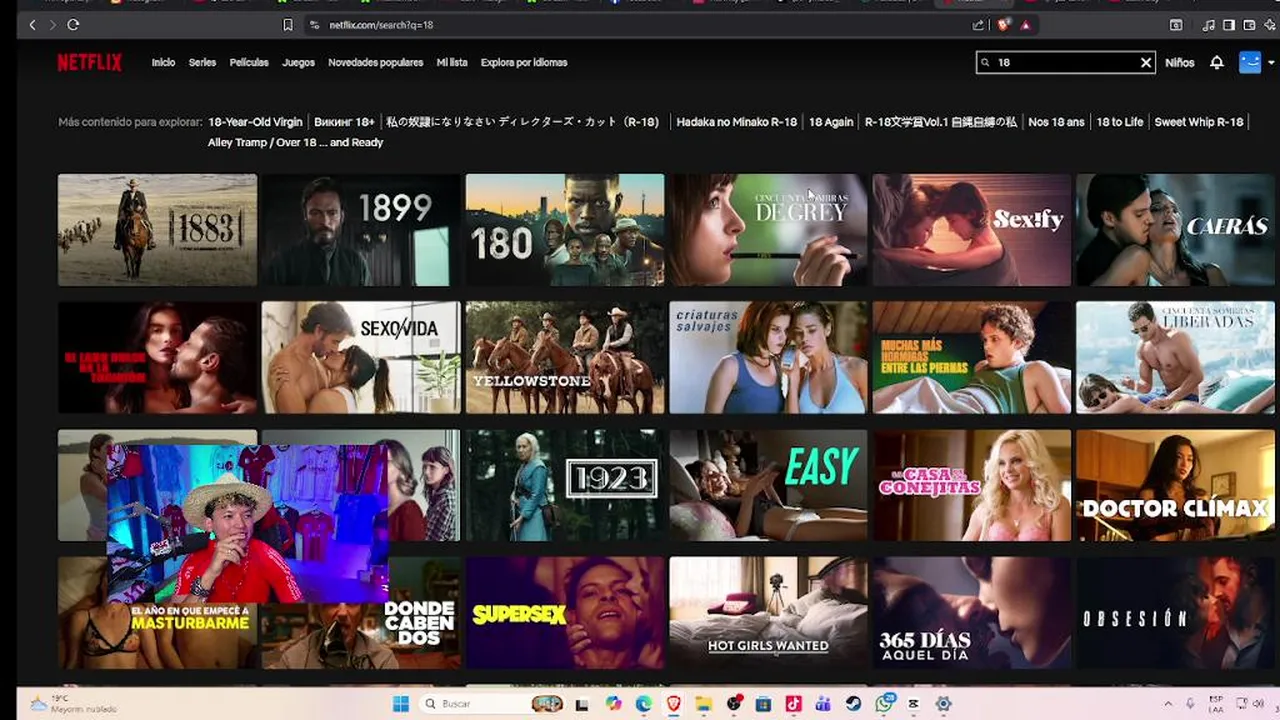This screenshot has height=720, width=1280.
Task: Open the Inicio menu item
Action: (163, 62)
